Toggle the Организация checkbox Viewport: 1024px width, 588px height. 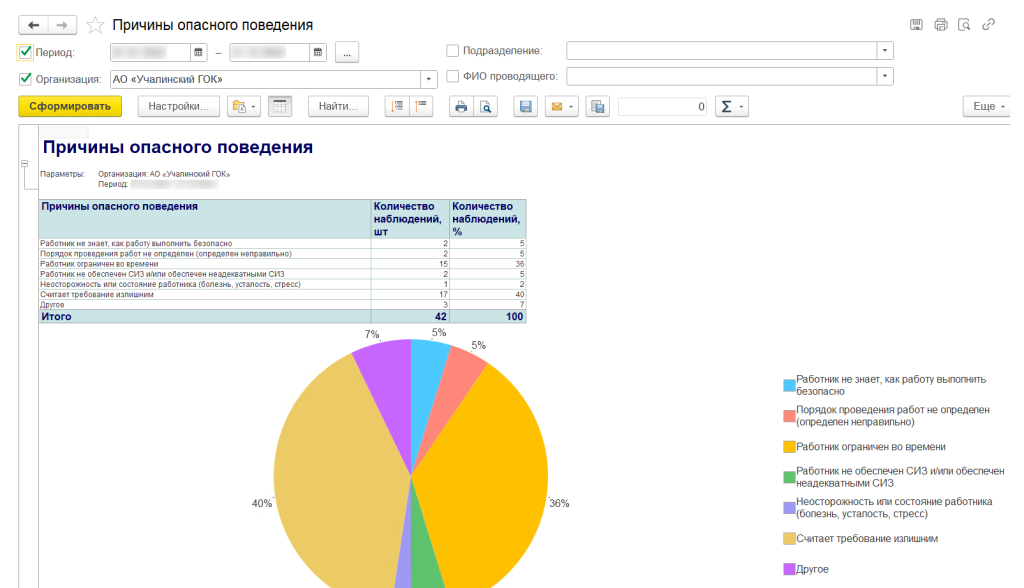(25, 78)
